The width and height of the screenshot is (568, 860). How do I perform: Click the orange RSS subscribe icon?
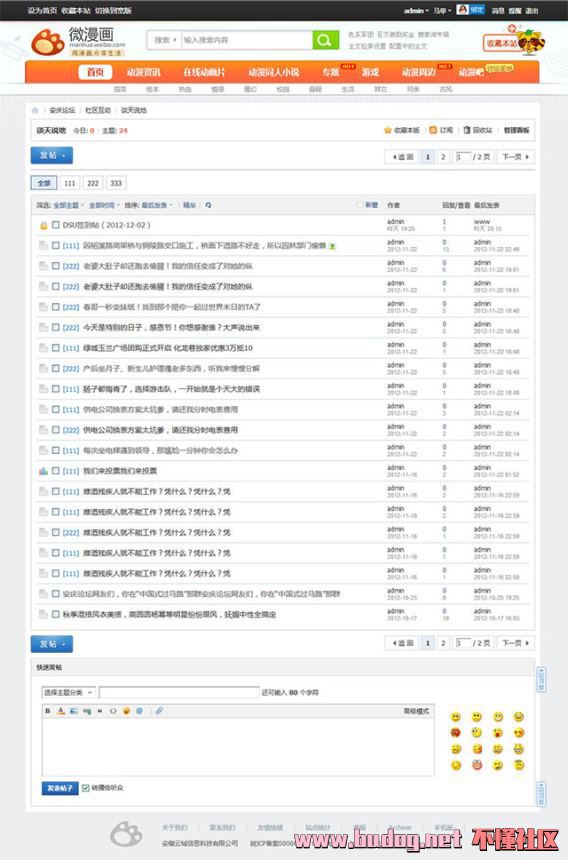[433, 130]
